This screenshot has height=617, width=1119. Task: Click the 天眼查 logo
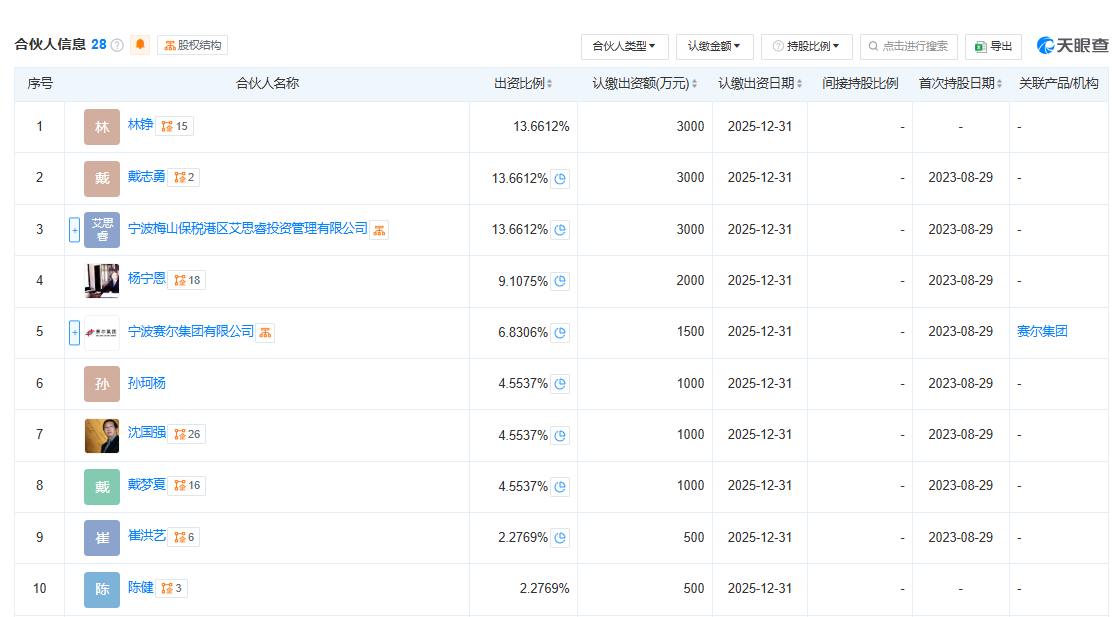pos(1073,46)
